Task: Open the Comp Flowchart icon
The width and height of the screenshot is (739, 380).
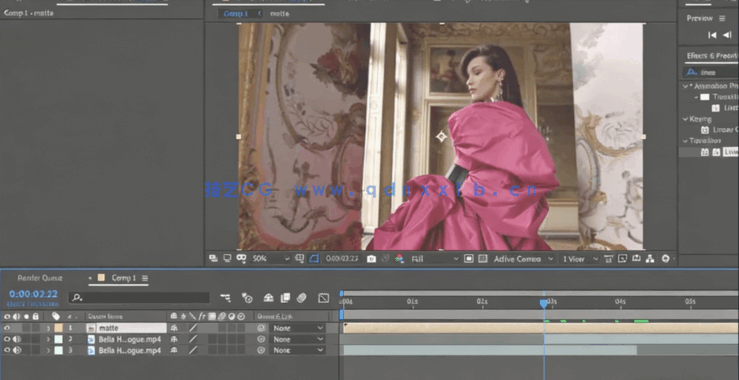Action: [x=650, y=258]
